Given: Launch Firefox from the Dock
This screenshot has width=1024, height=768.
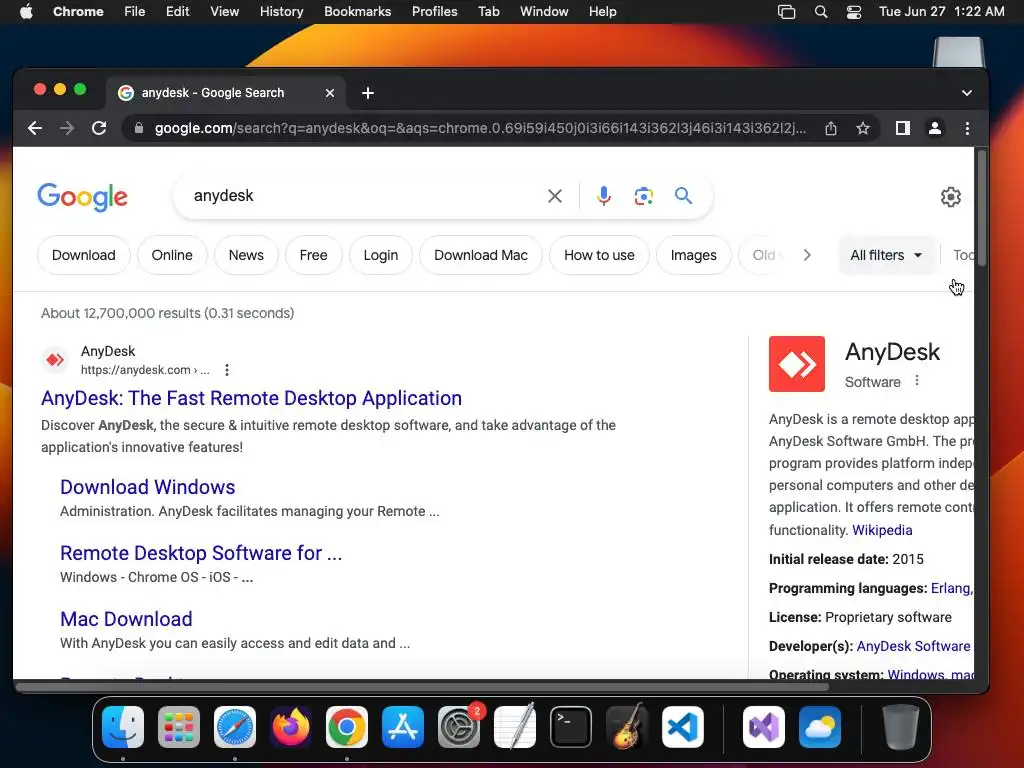Looking at the screenshot, I should click(291, 727).
